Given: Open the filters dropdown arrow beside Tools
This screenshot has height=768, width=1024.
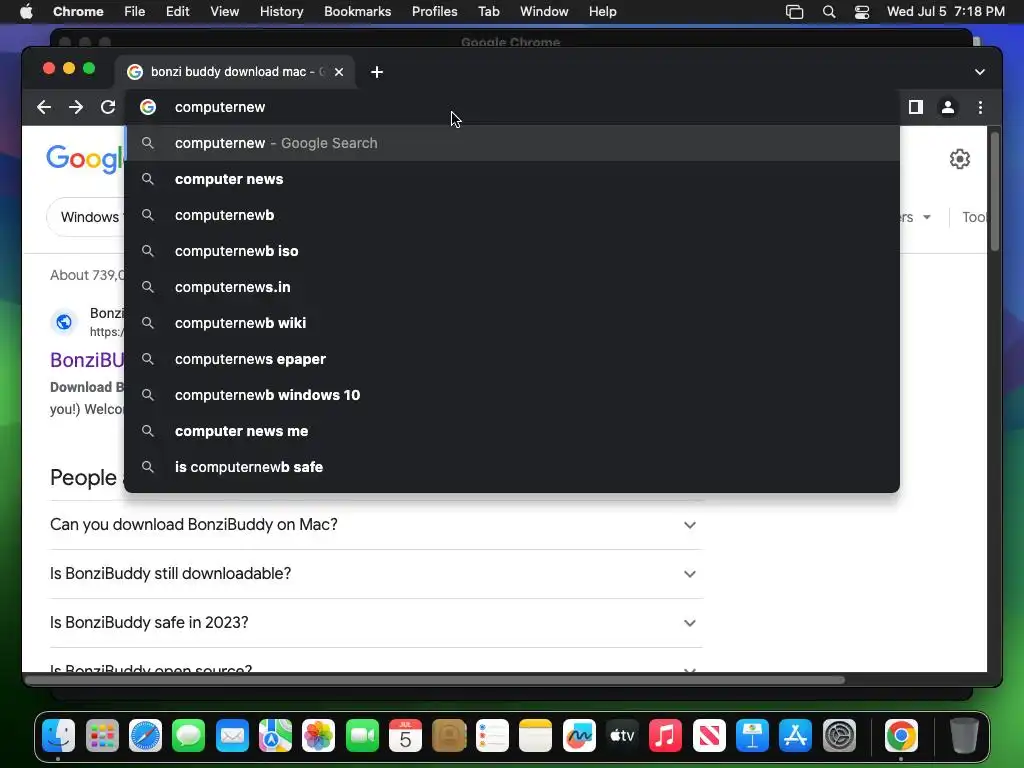Looking at the screenshot, I should (x=926, y=217).
